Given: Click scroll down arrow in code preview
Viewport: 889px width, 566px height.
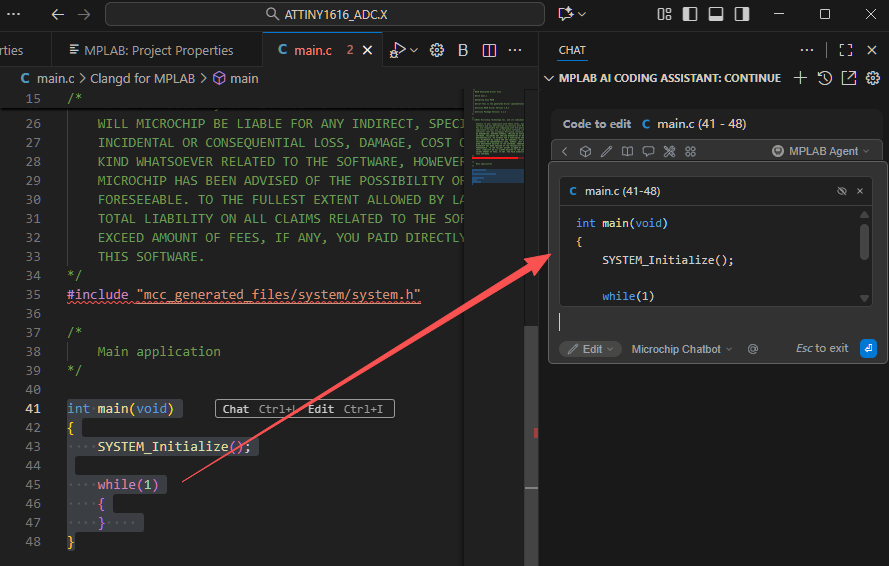Looking at the screenshot, I should [864, 298].
